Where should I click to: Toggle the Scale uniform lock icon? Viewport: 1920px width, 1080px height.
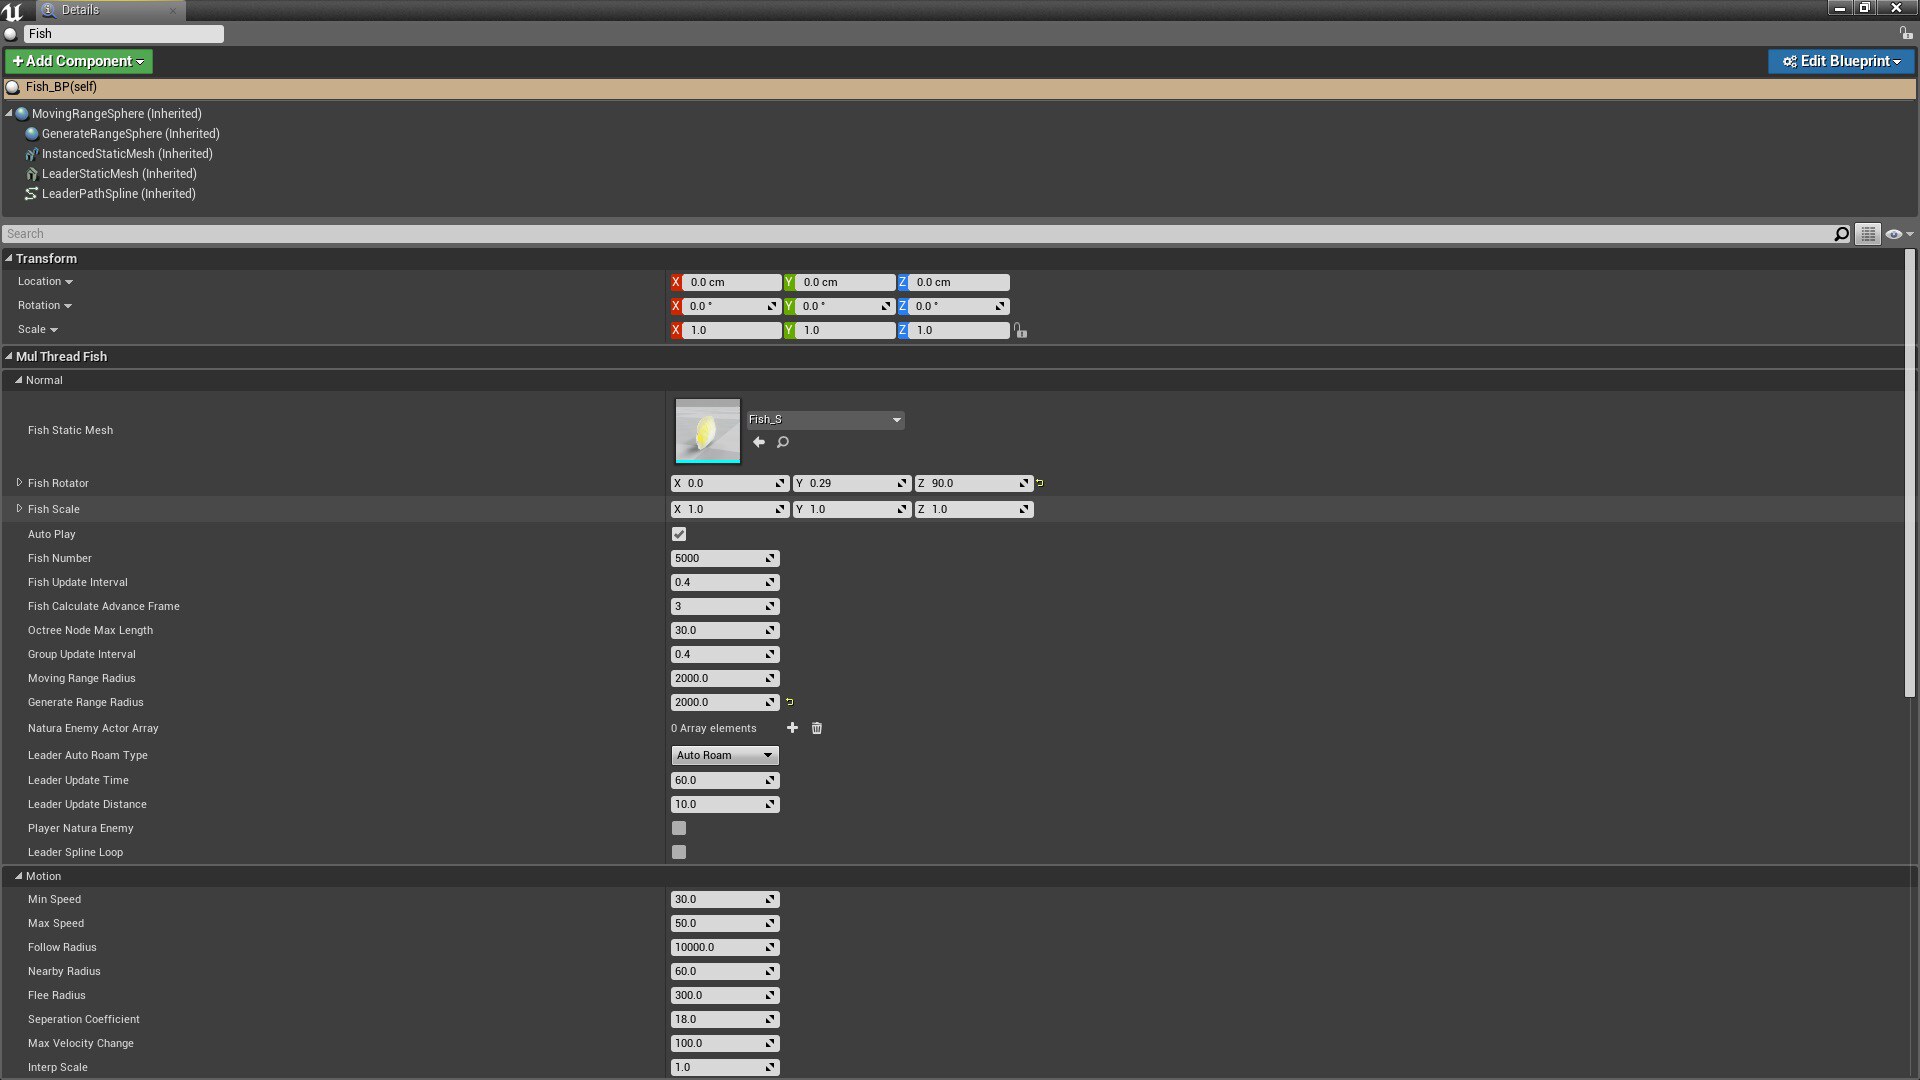point(1020,330)
